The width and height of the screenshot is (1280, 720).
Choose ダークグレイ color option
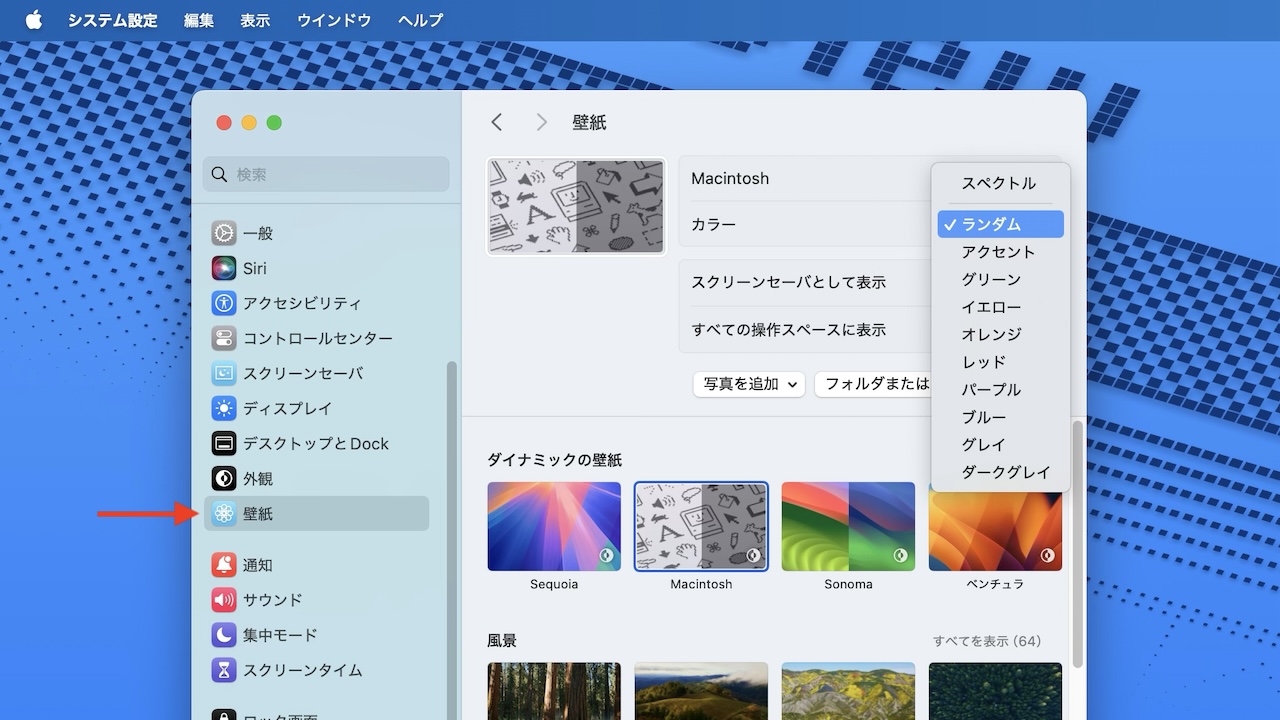1000,472
